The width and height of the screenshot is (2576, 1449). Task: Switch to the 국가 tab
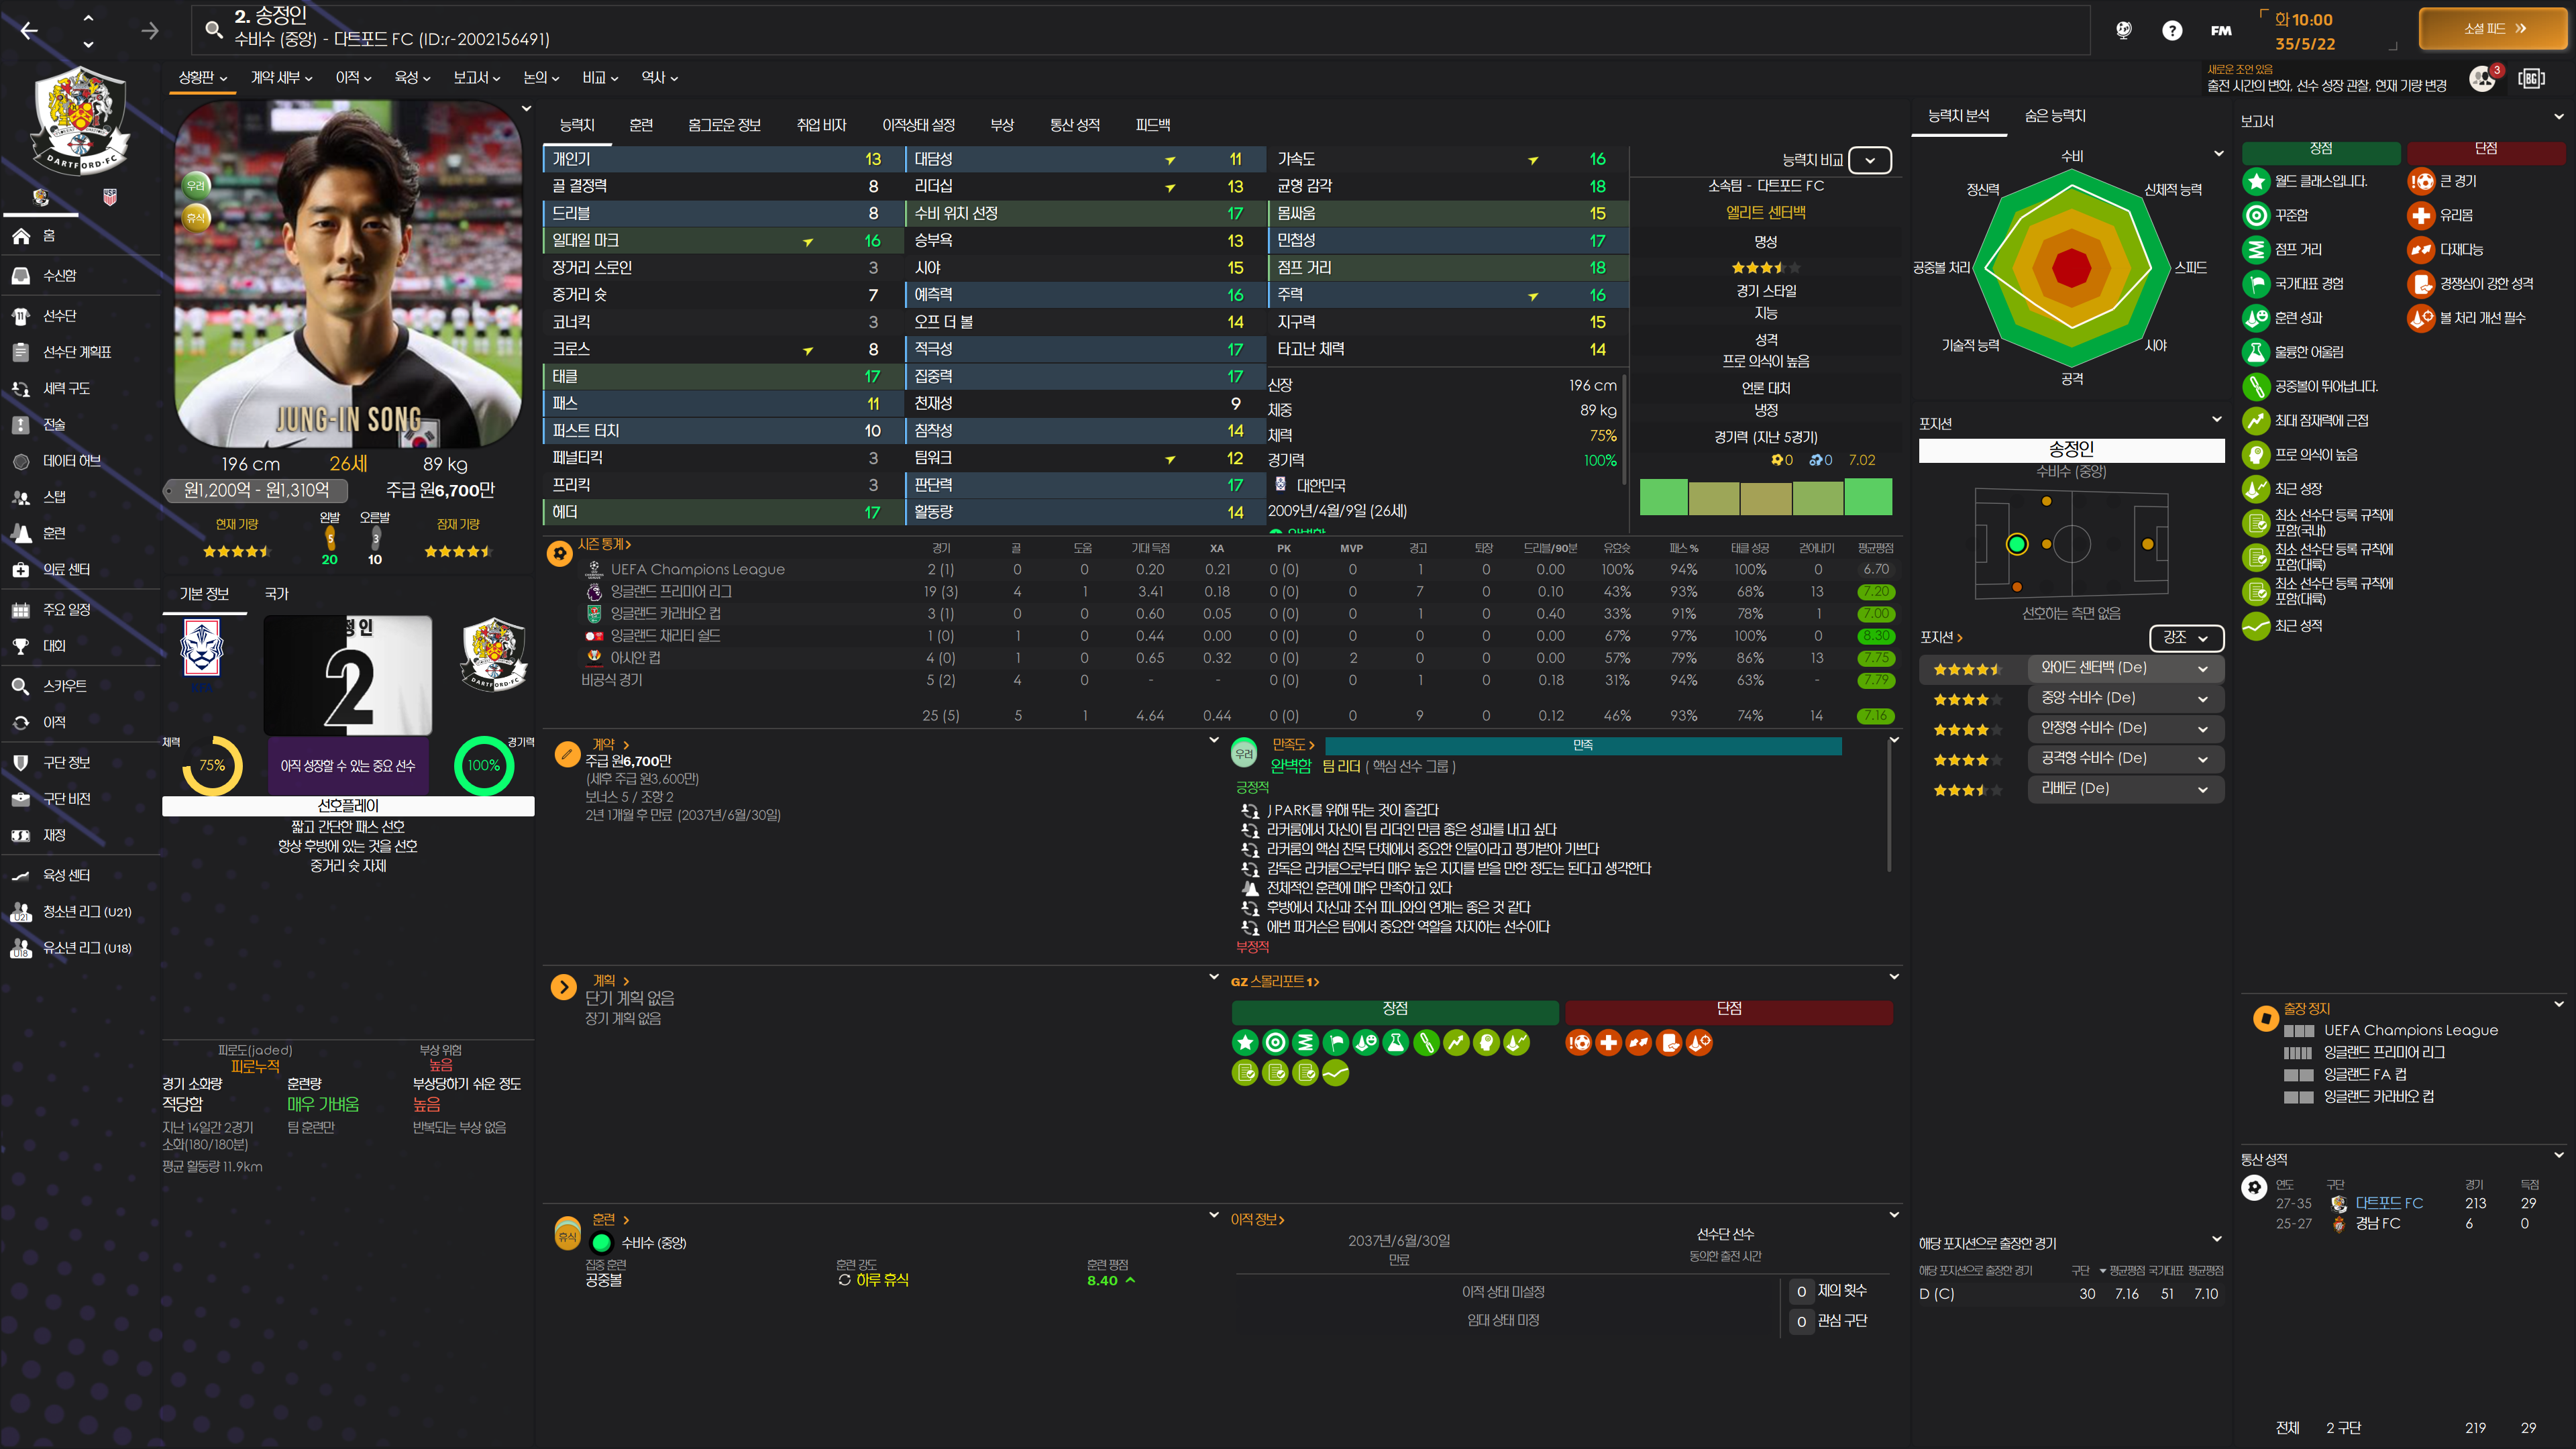click(276, 594)
